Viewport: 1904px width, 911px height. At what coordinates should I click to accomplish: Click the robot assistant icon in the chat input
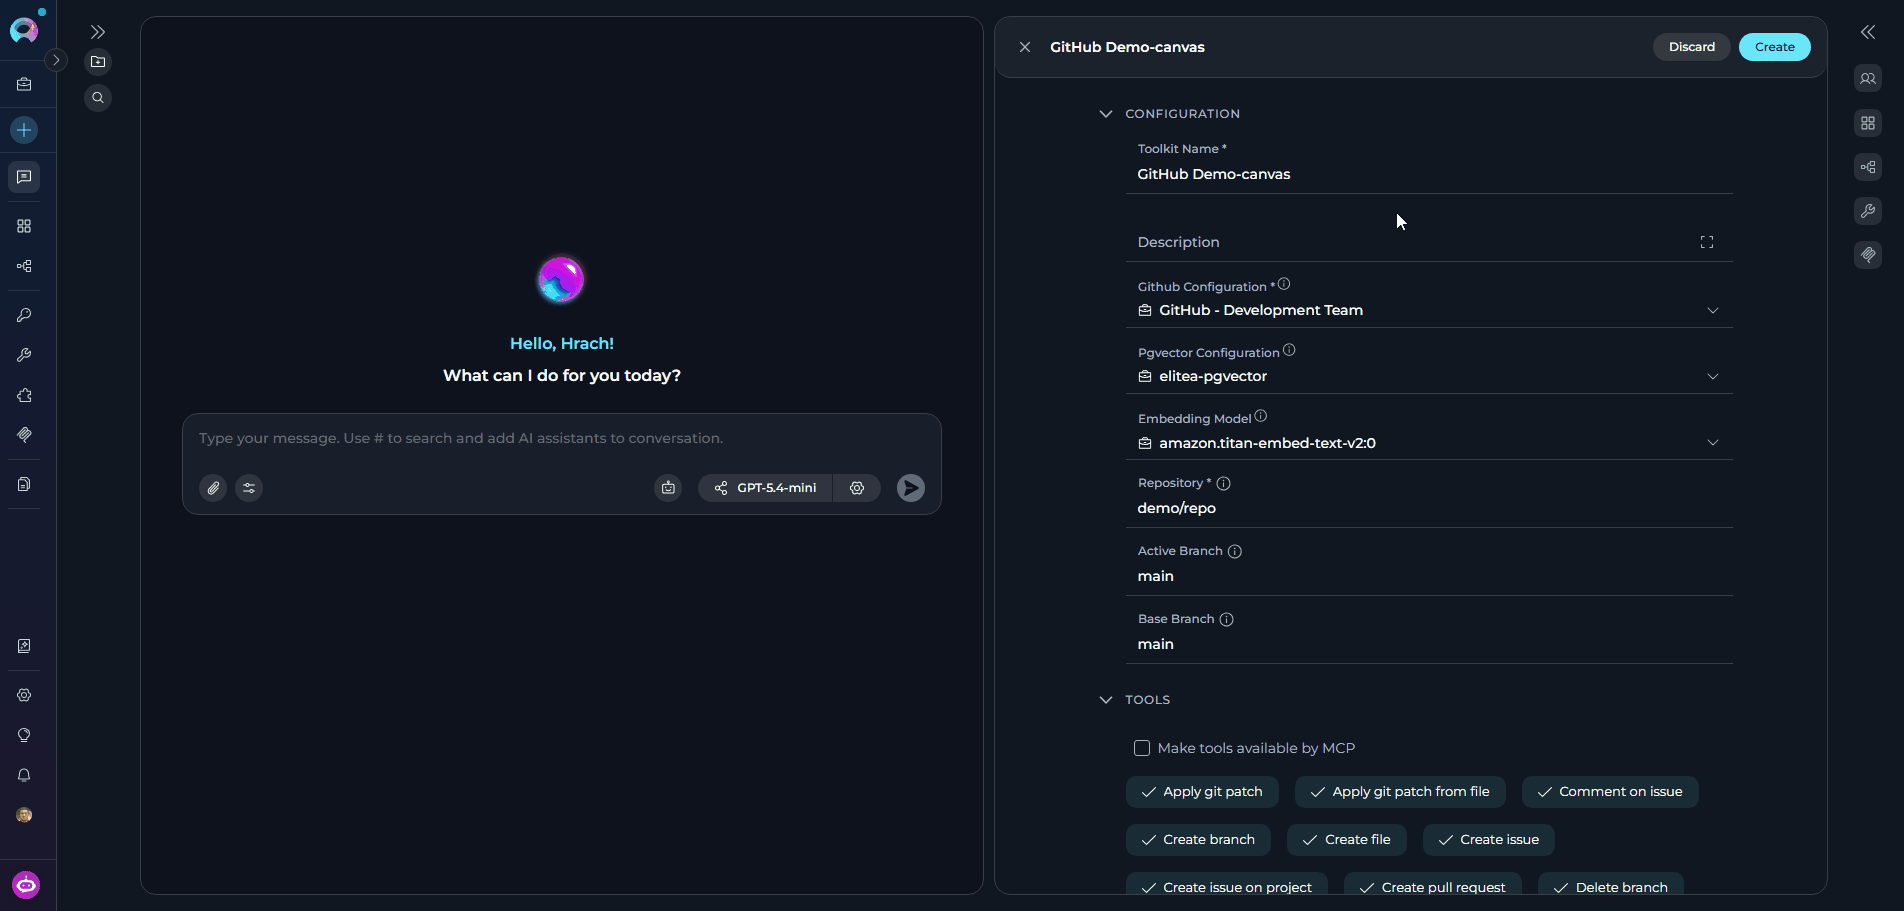pos(668,488)
